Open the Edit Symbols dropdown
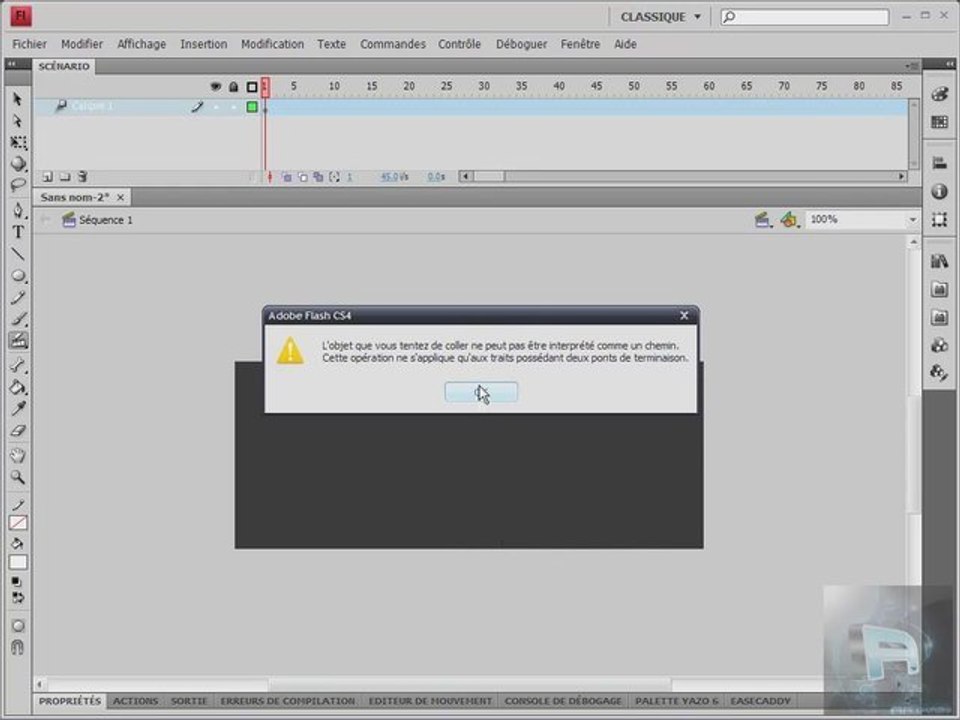 (x=790, y=220)
